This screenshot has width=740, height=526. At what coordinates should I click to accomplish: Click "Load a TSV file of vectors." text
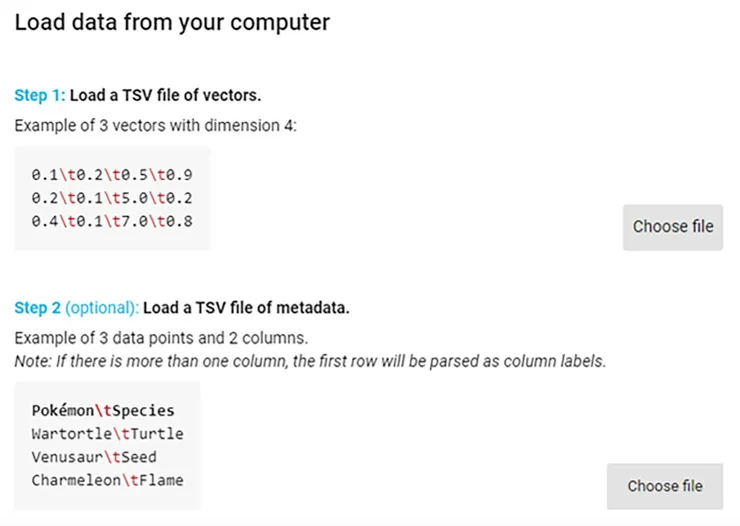(165, 96)
